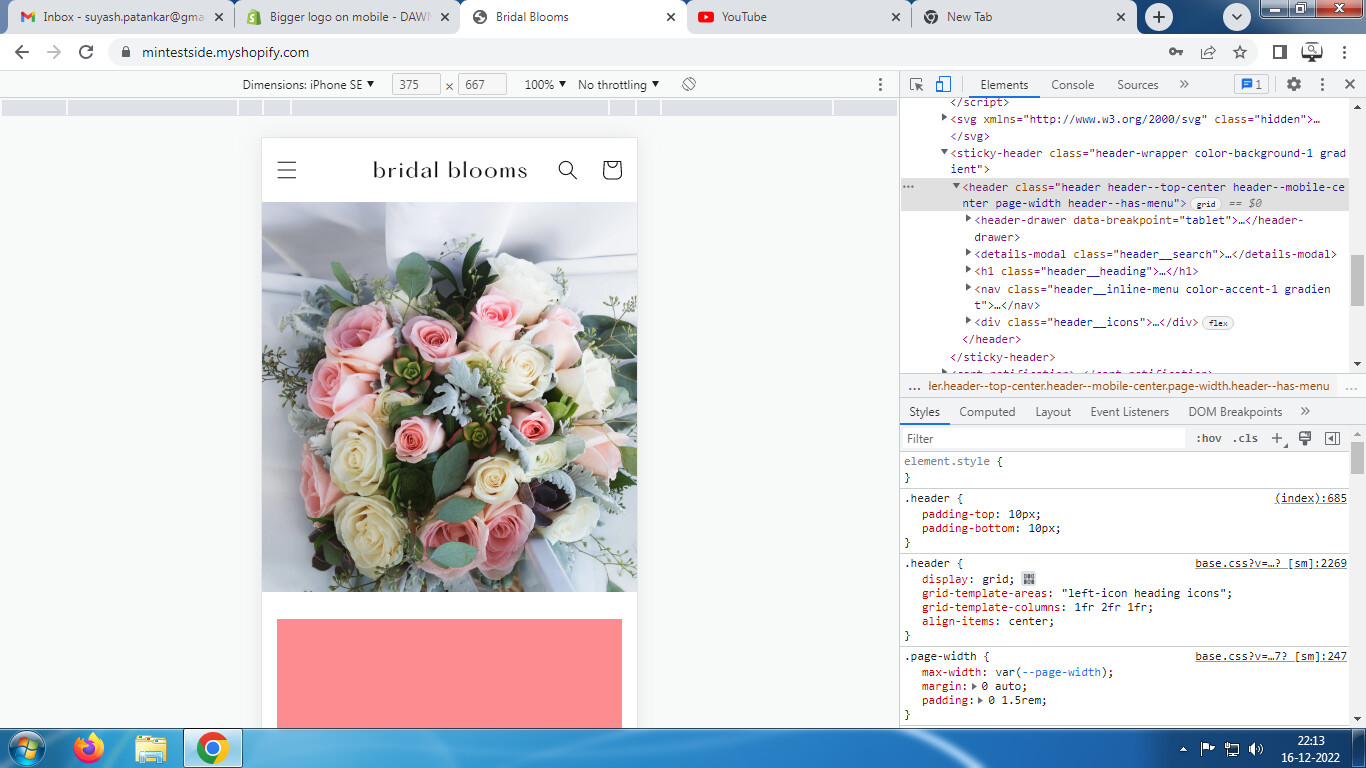Switch to the Console tab
Image resolution: width=1366 pixels, height=768 pixels.
[1072, 85]
